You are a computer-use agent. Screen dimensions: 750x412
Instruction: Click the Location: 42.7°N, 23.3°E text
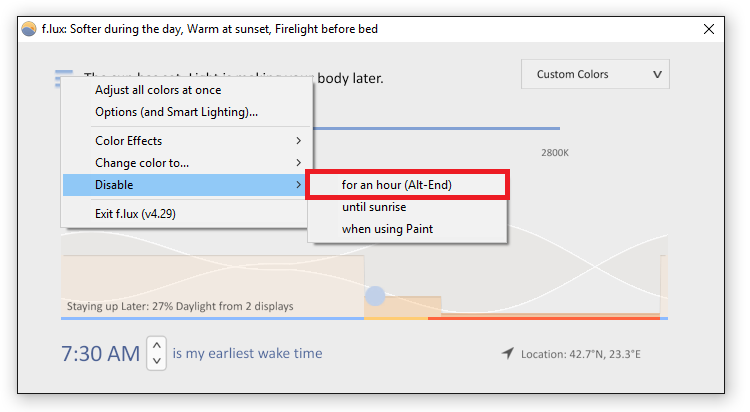click(x=581, y=354)
